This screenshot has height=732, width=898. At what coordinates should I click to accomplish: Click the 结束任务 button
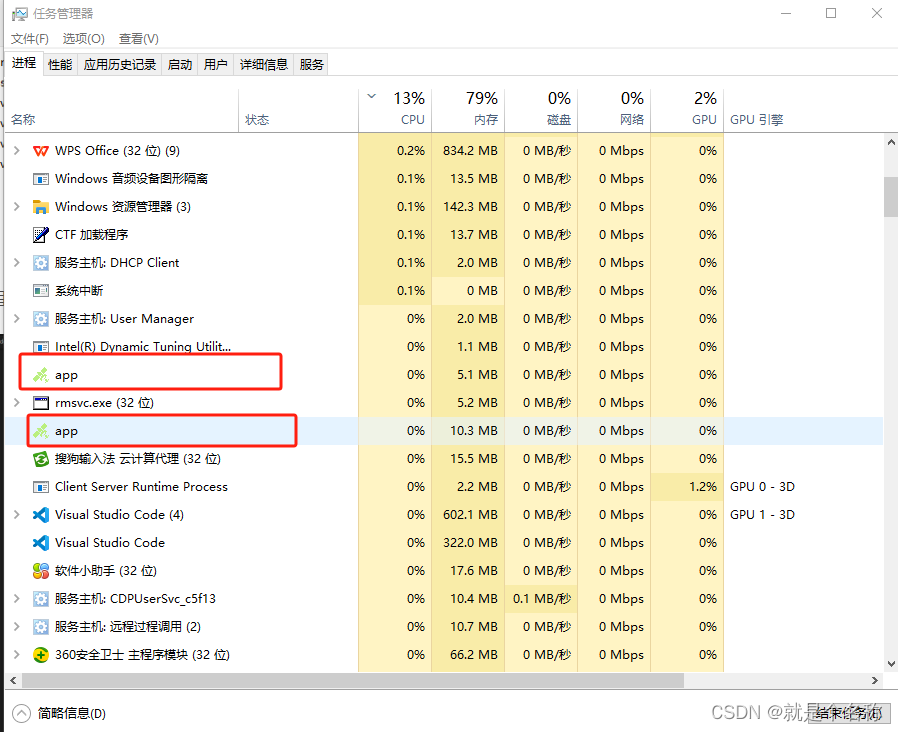pos(849,714)
